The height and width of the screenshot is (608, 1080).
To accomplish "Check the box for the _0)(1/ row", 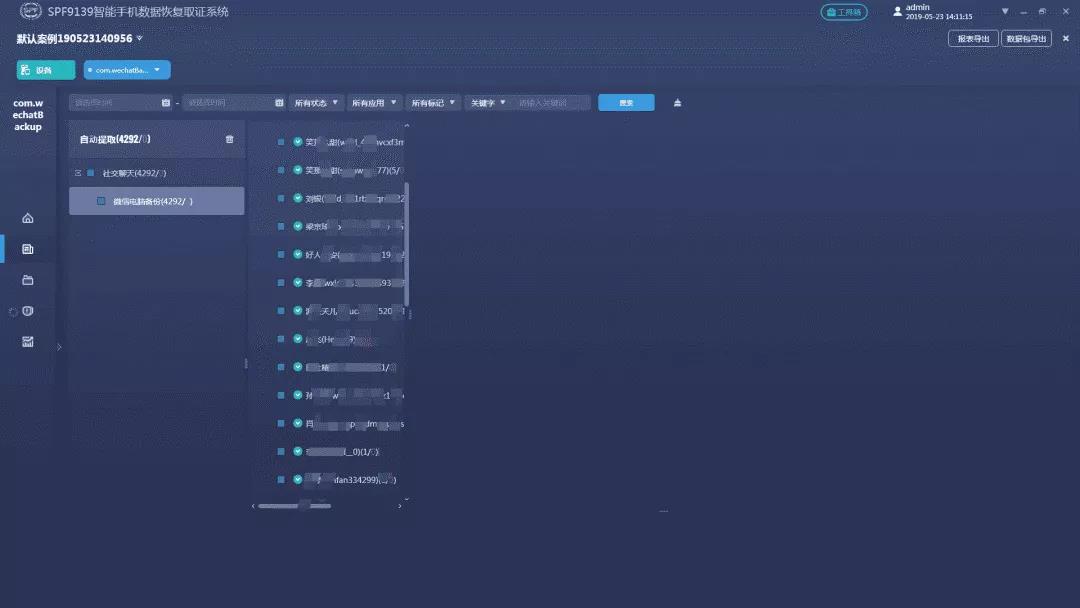I will [x=281, y=451].
